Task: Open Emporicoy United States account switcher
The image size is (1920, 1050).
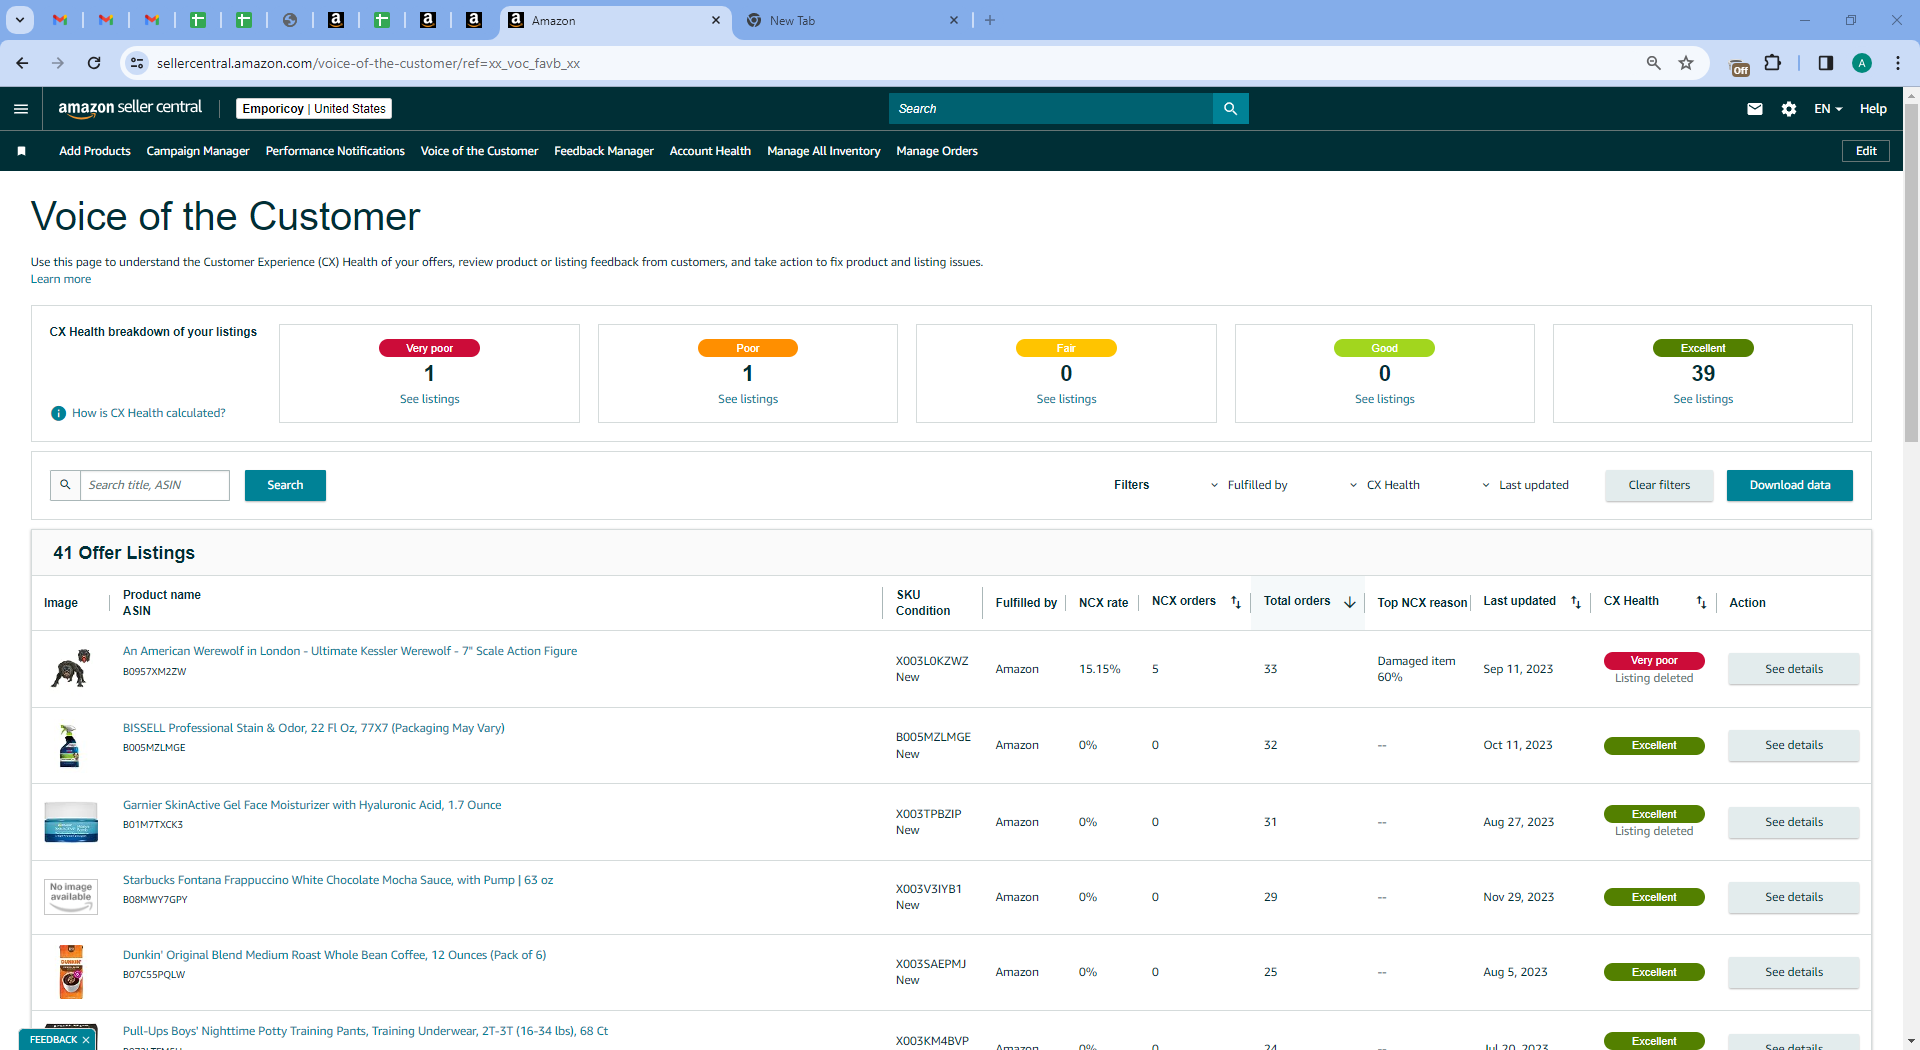Action: 314,109
